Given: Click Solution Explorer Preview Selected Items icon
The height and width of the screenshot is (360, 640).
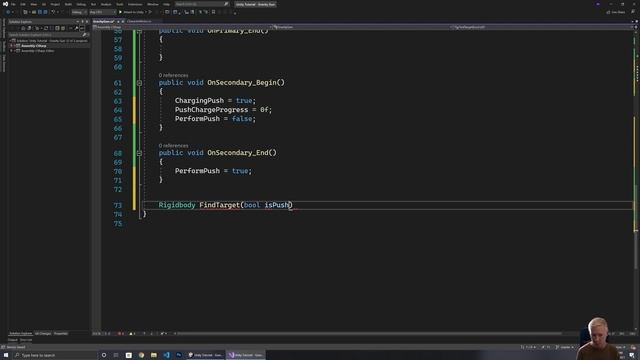Looking at the screenshot, I should click(82, 28).
